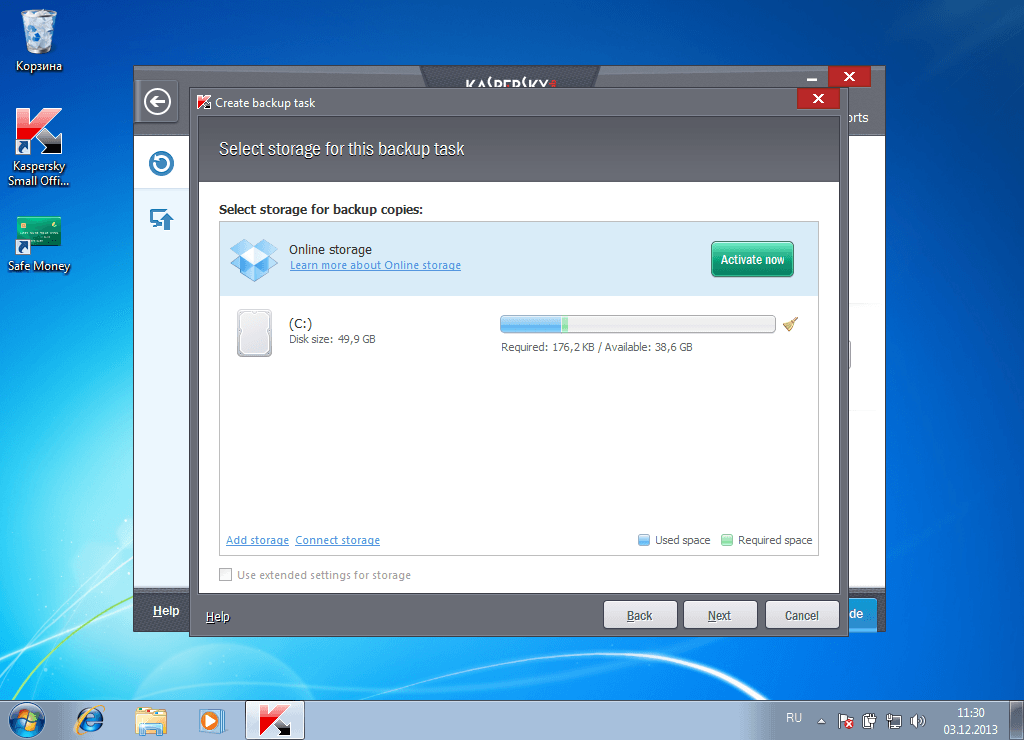Open the backup upload-arrow sidebar icon

tap(161, 219)
